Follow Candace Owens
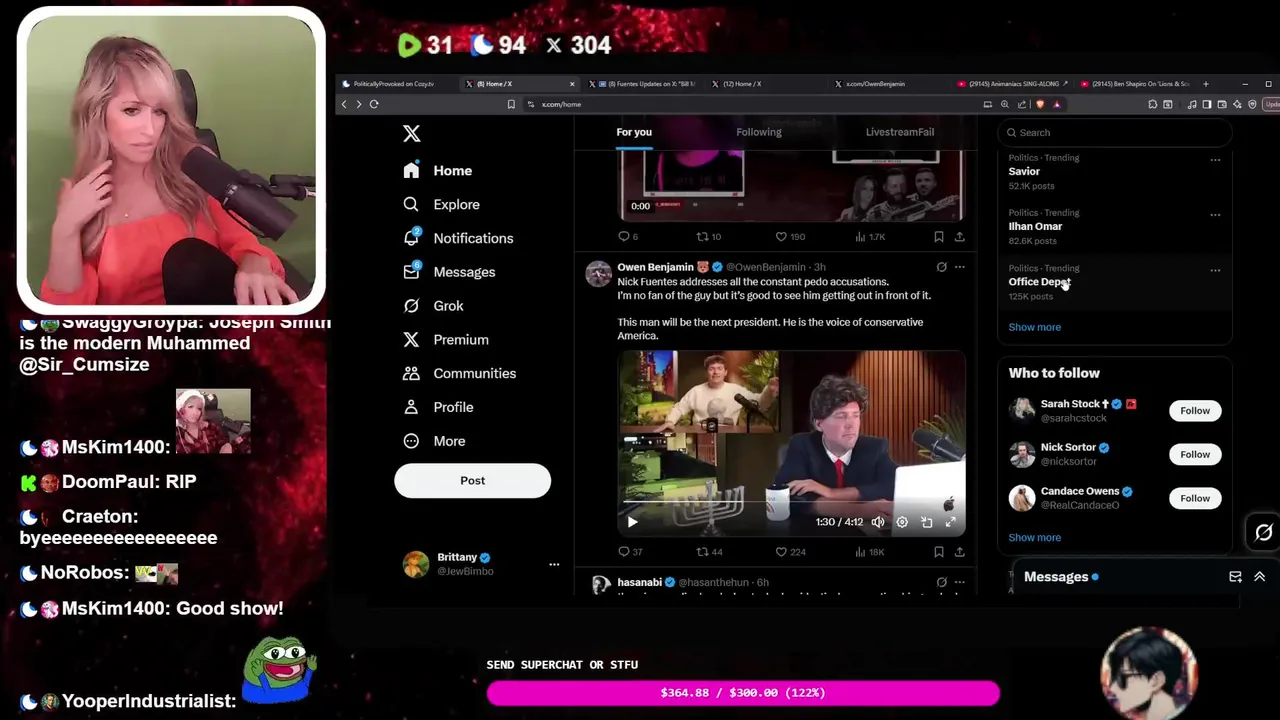1280x720 pixels. 1195,498
